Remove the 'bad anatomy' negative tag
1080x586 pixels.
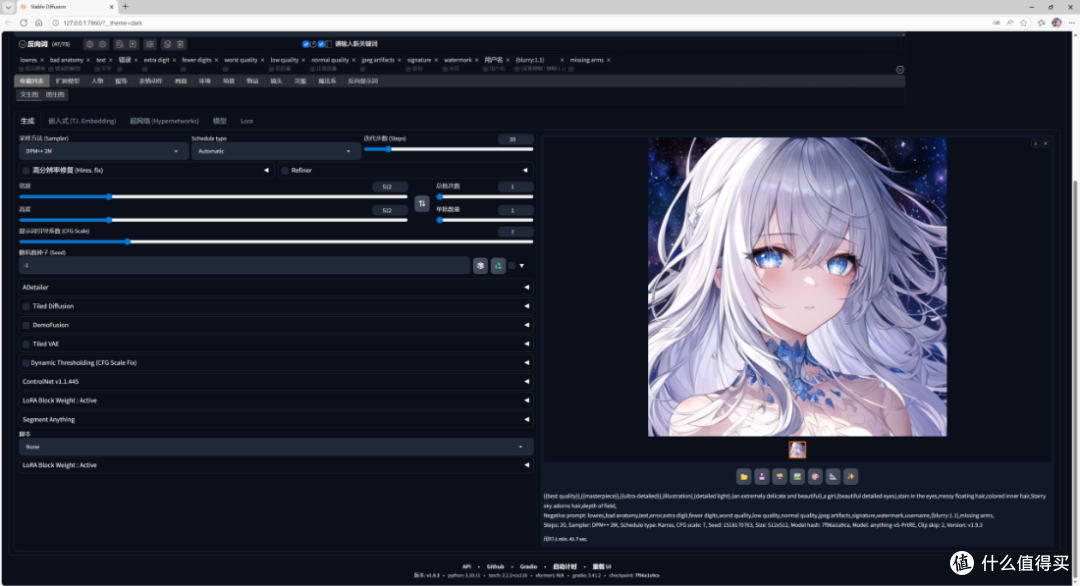point(88,61)
